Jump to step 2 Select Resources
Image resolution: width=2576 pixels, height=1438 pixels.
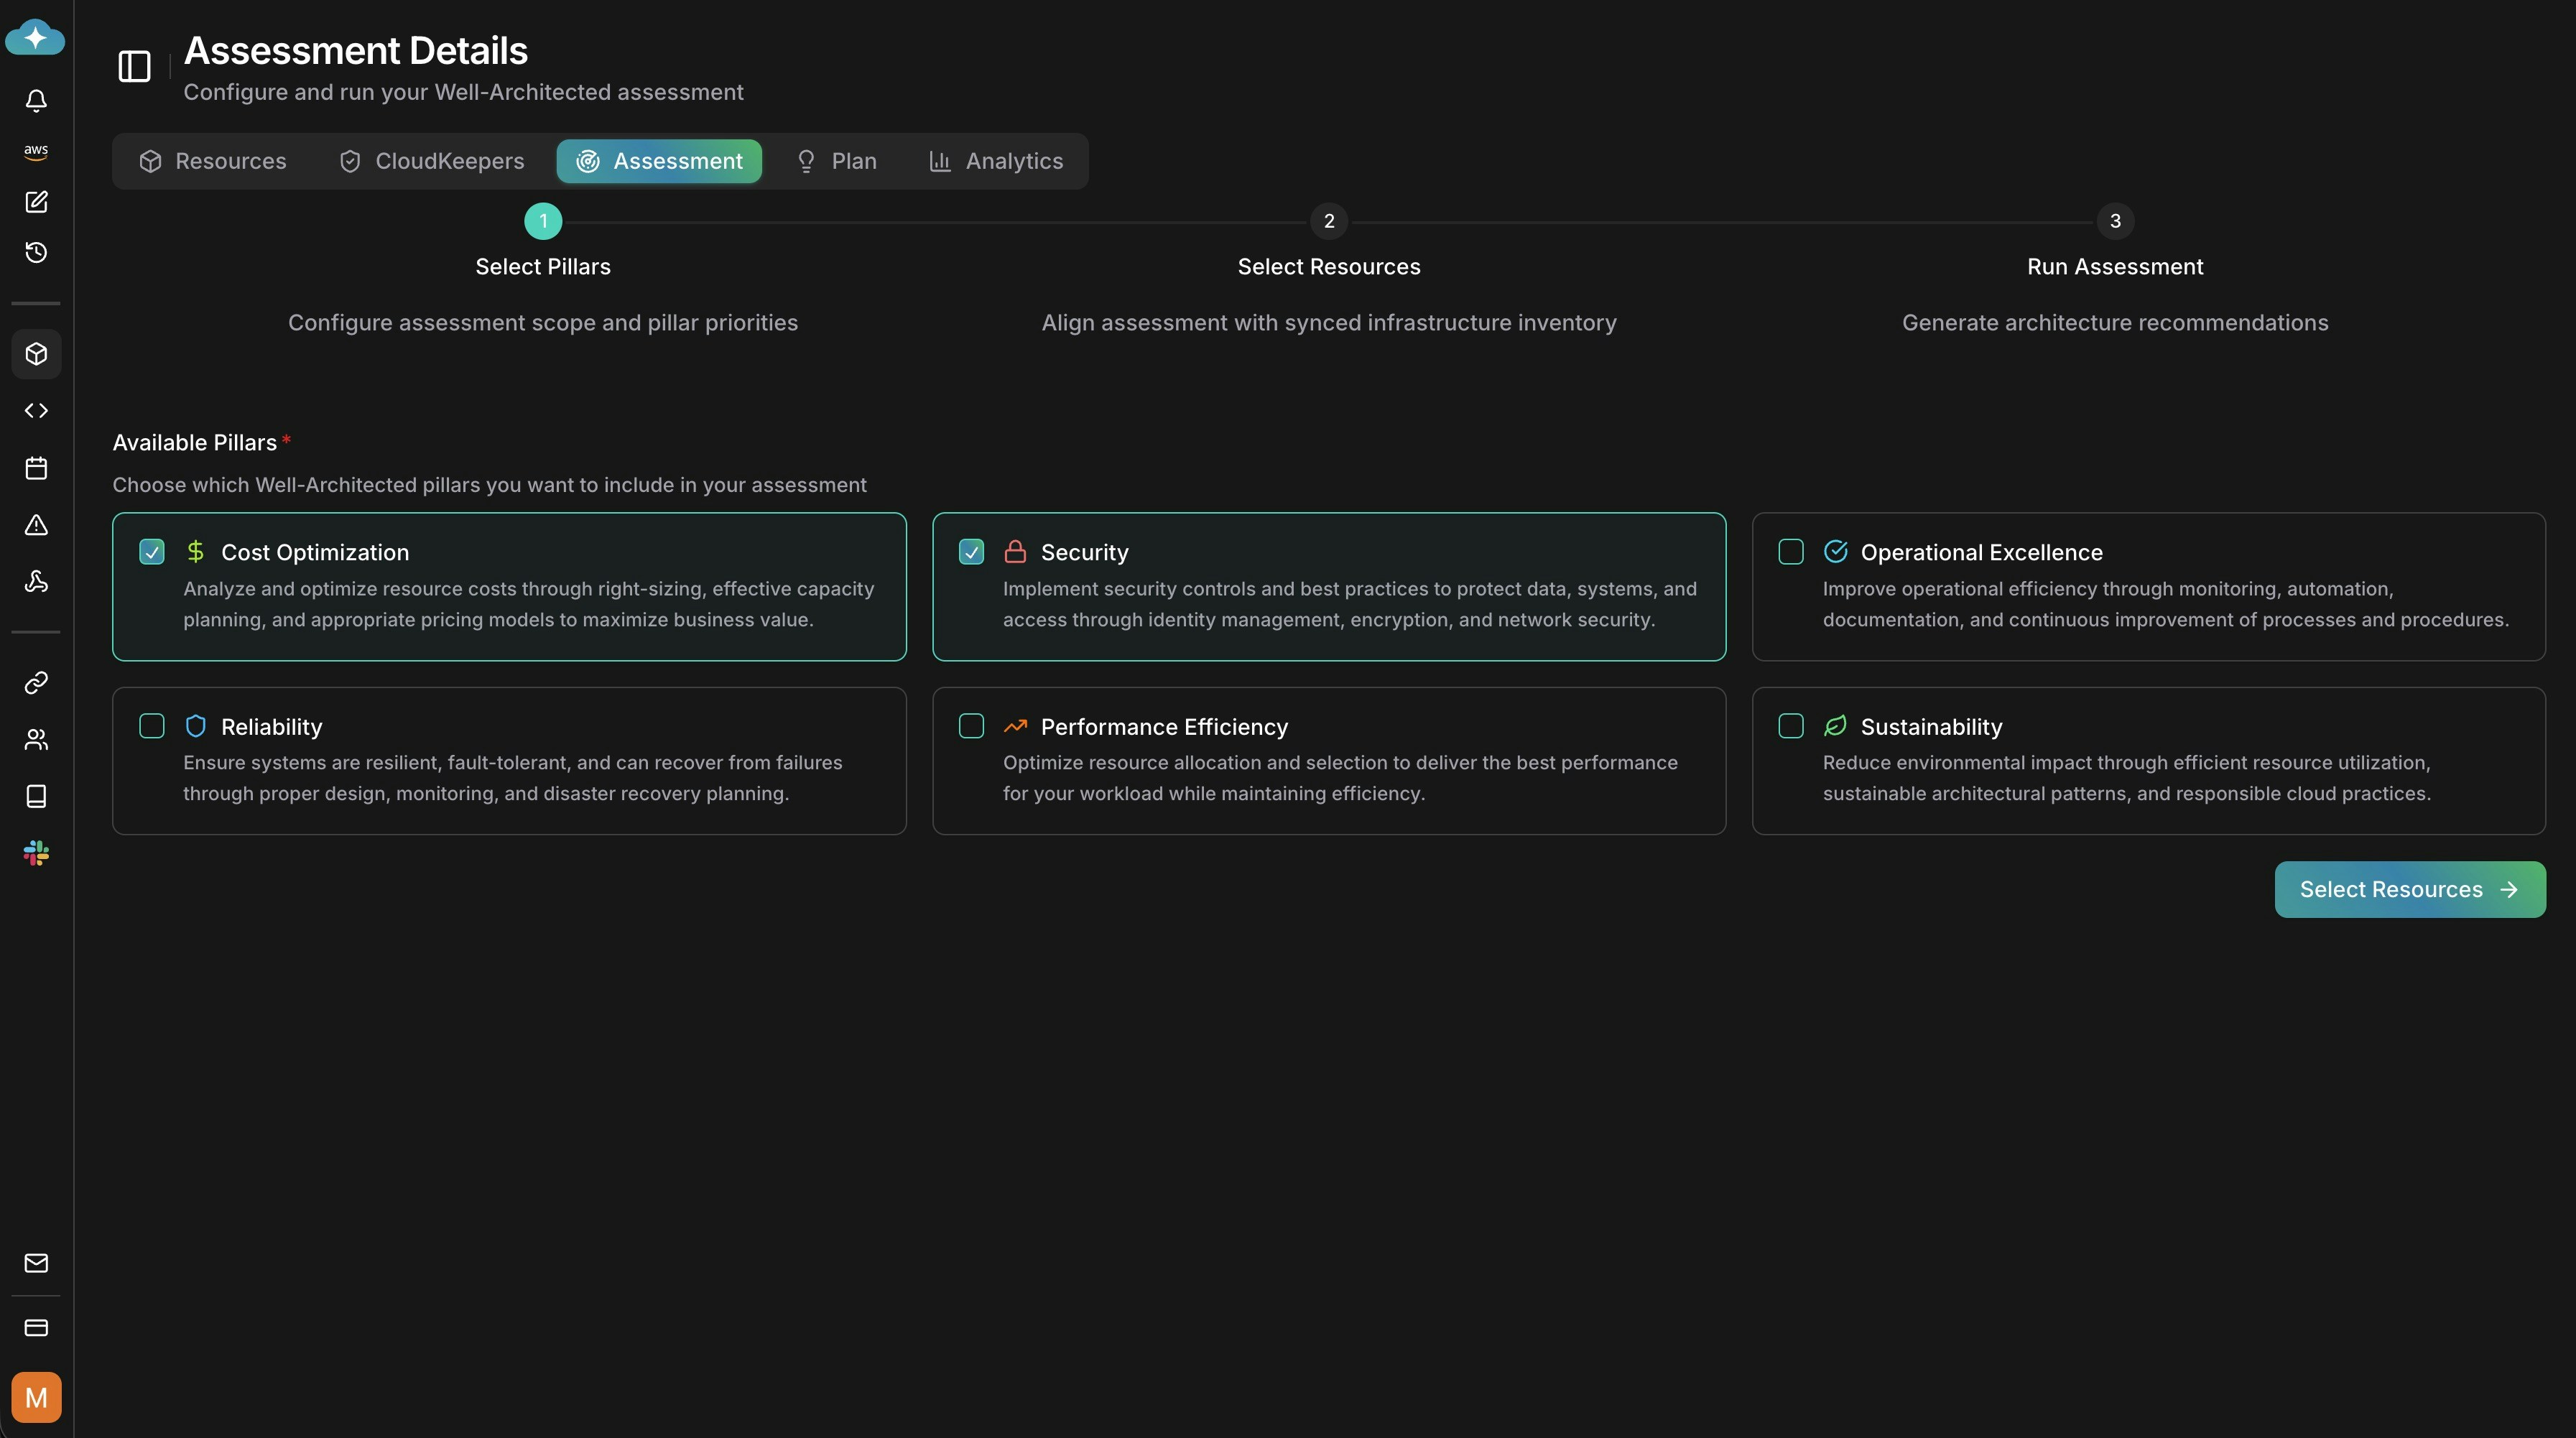[1328, 221]
